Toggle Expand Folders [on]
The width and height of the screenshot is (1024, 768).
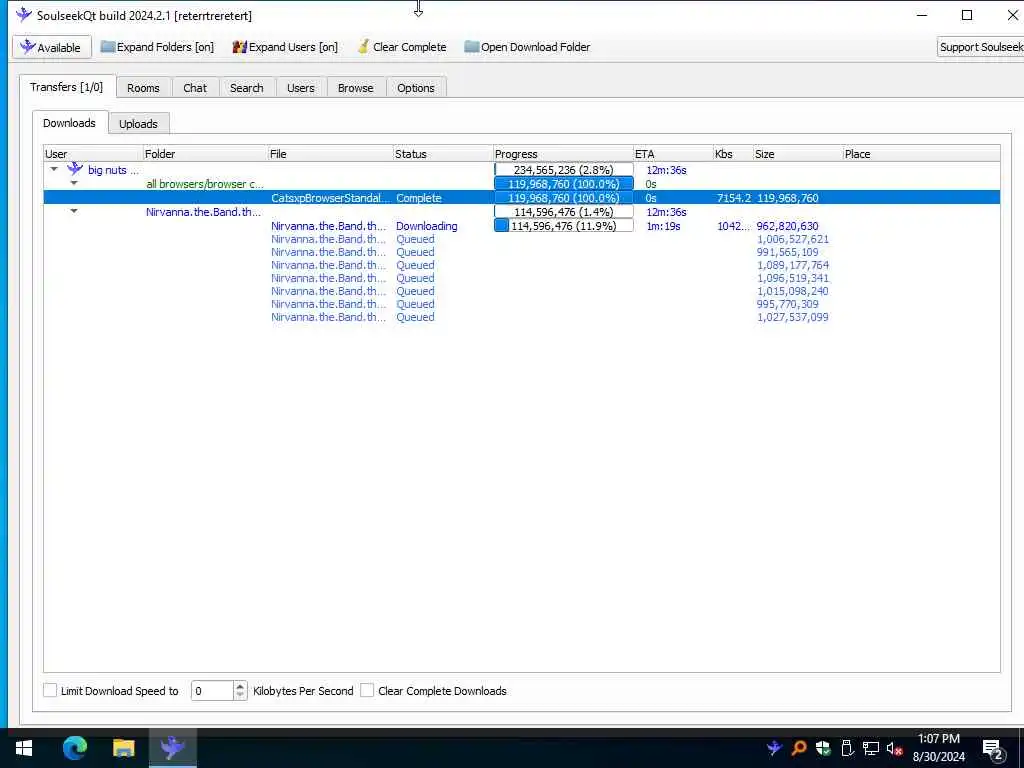point(157,47)
